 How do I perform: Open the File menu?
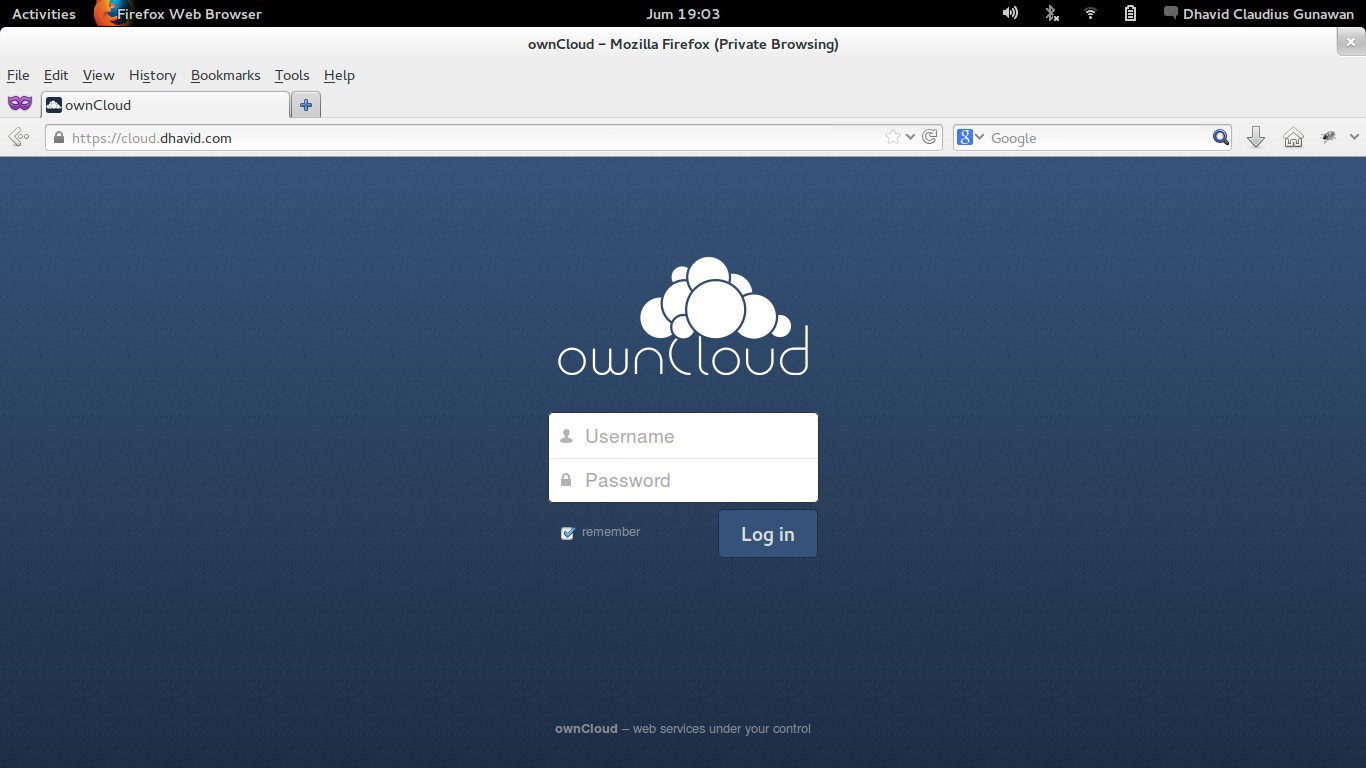click(18, 75)
